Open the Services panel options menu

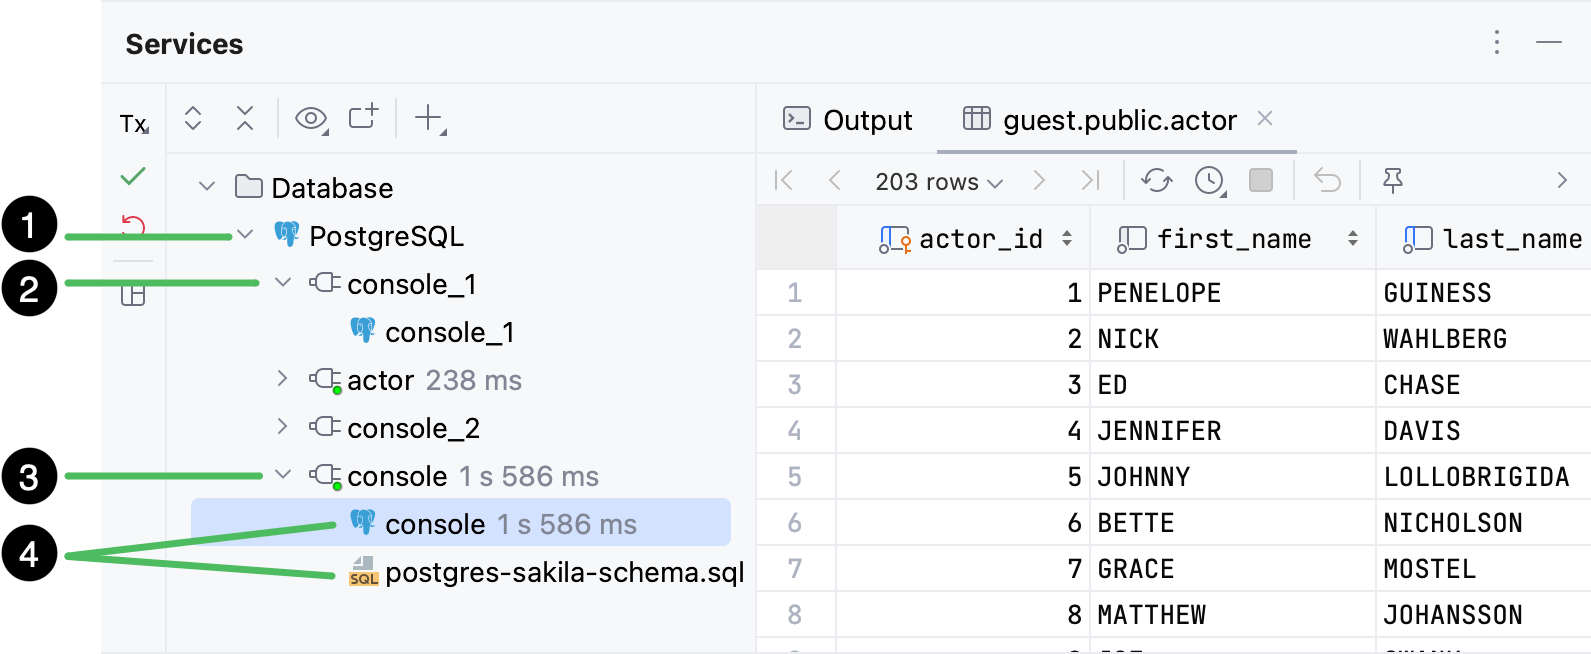pos(1496,42)
